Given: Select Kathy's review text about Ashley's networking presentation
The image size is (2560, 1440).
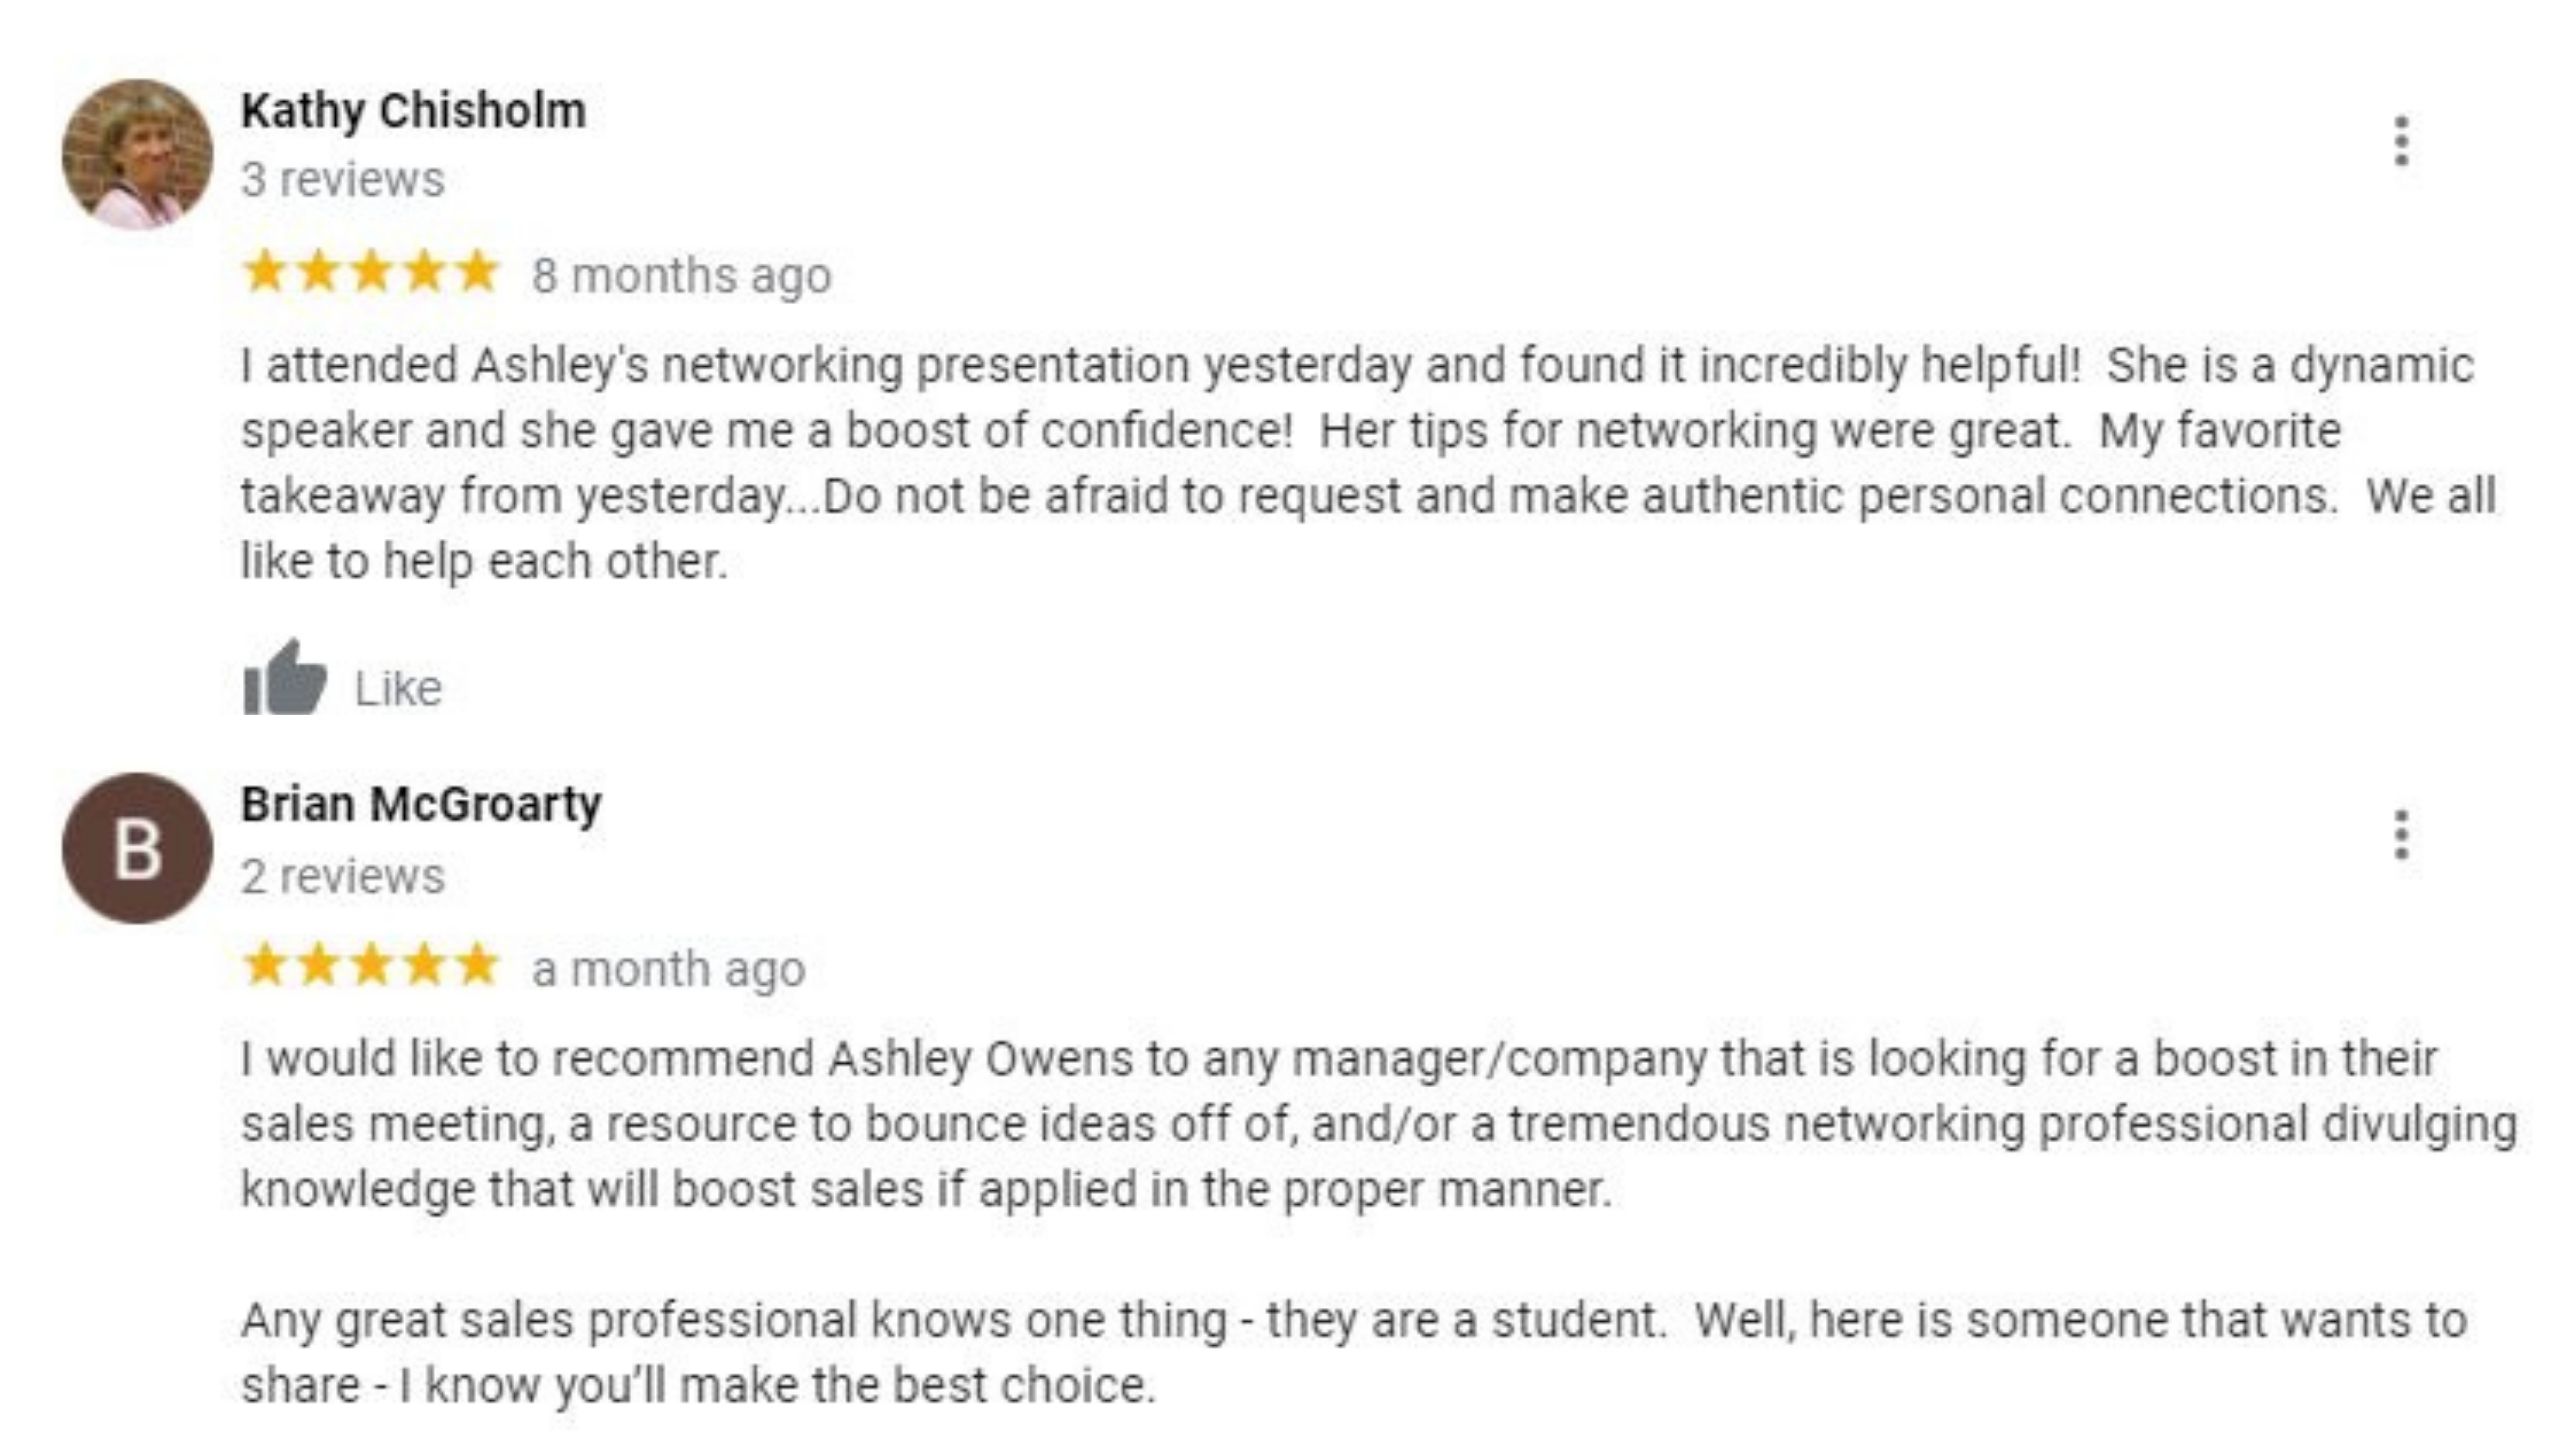Looking at the screenshot, I should 1368,463.
